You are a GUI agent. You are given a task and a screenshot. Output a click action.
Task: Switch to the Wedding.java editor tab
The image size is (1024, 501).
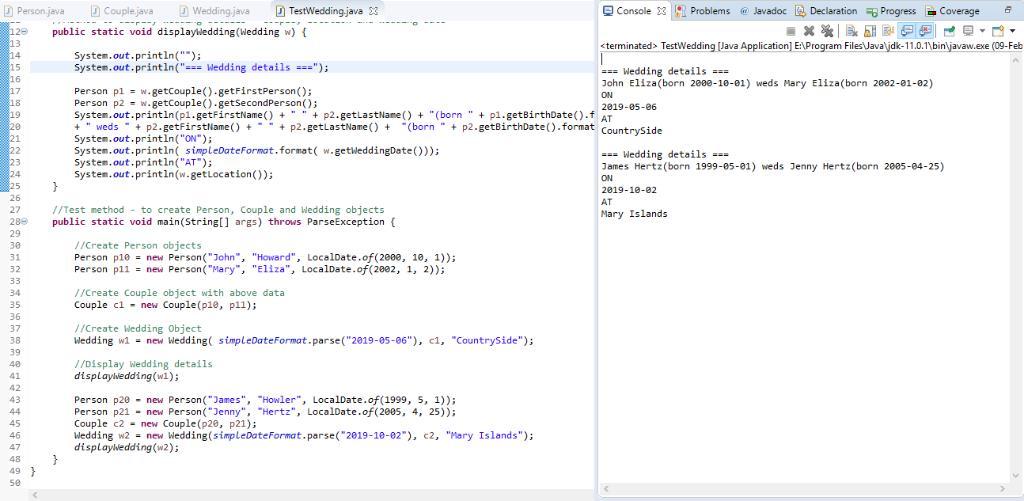point(214,10)
